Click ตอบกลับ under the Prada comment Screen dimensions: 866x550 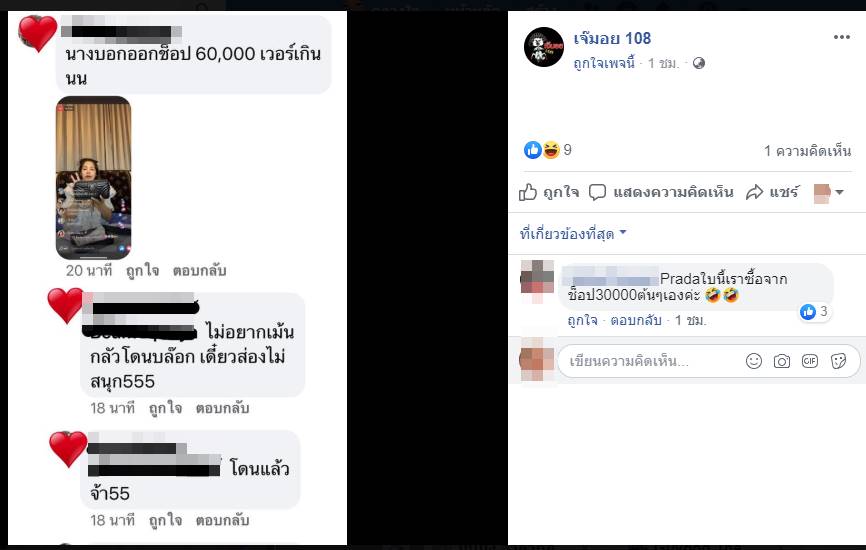636,320
